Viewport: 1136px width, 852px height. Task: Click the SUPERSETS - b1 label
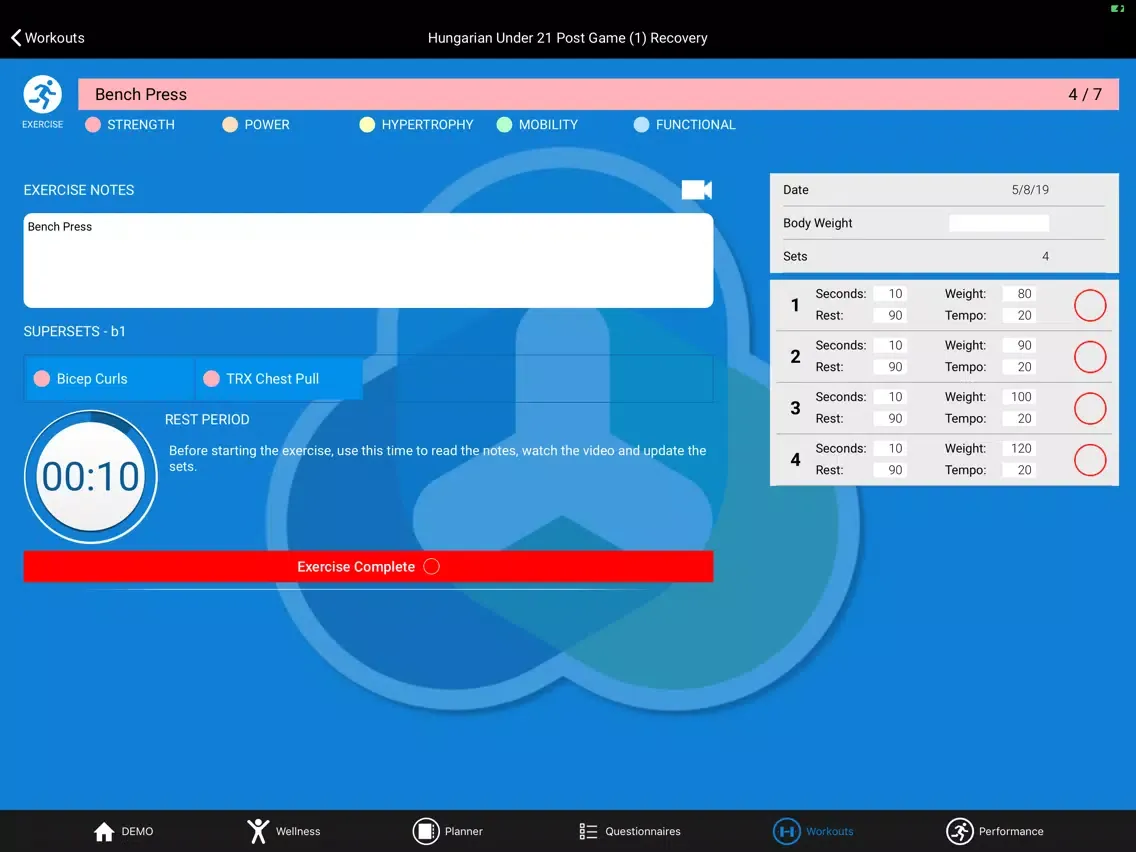(x=75, y=331)
